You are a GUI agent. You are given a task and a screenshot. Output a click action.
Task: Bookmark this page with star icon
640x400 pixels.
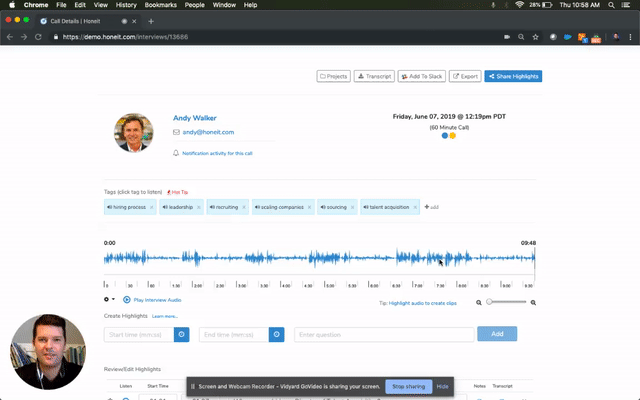coord(536,37)
